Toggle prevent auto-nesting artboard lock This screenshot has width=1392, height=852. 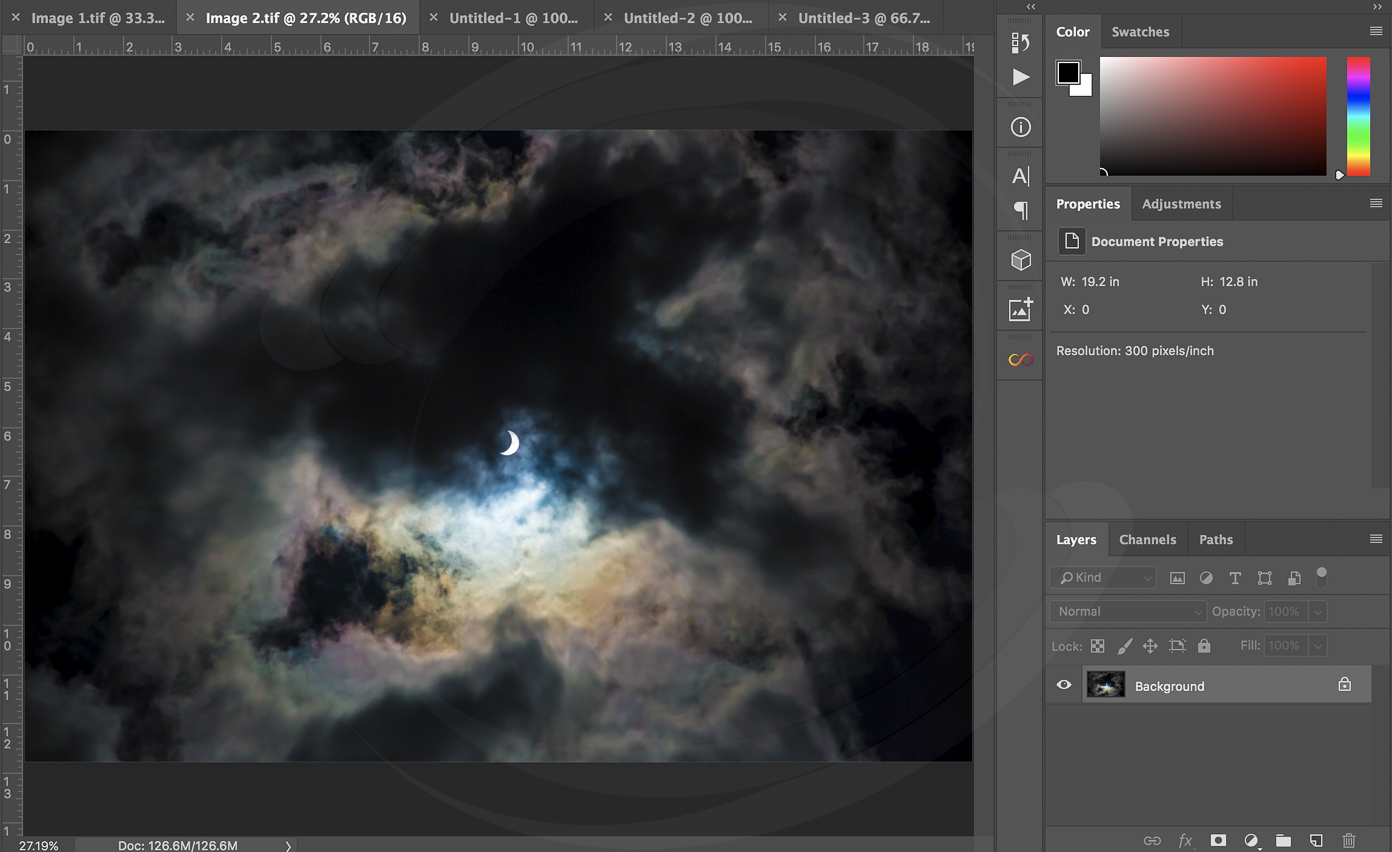(x=1177, y=646)
